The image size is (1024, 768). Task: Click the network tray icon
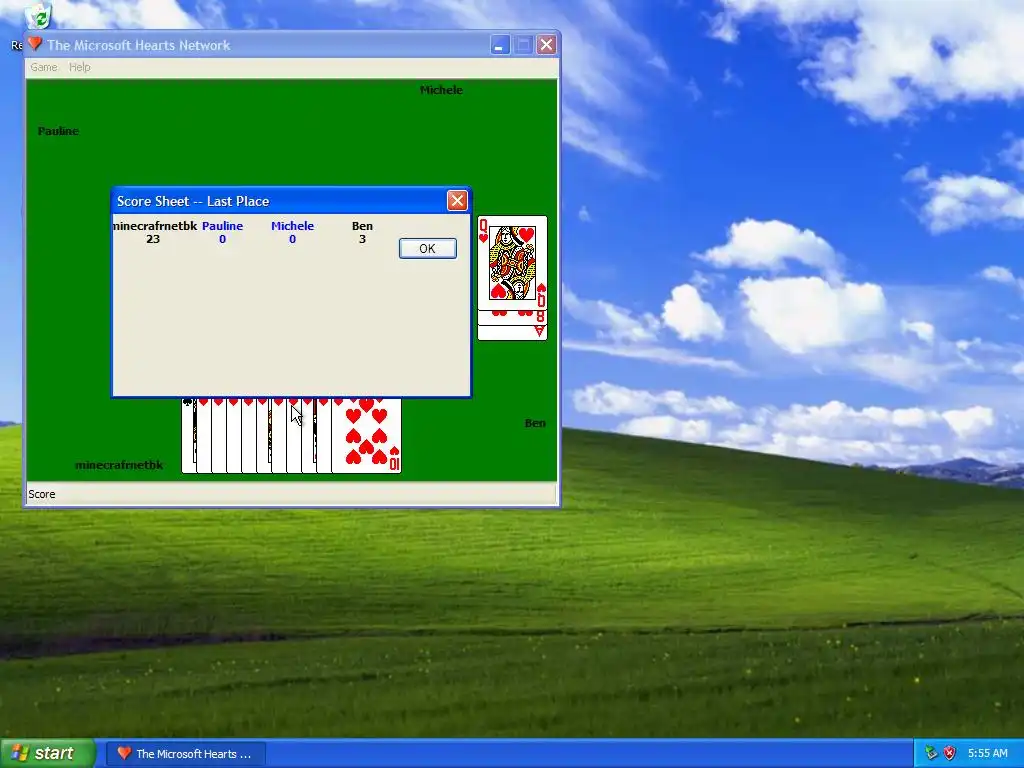931,753
